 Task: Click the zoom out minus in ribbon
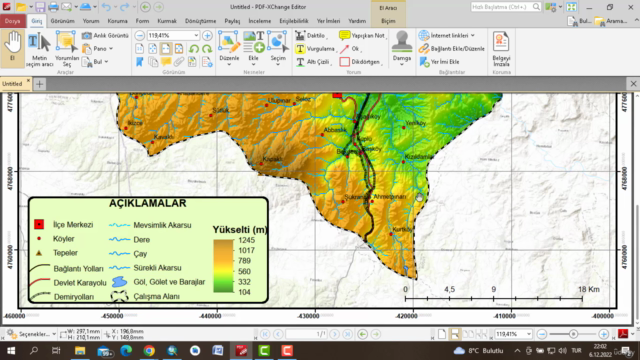(140, 36)
